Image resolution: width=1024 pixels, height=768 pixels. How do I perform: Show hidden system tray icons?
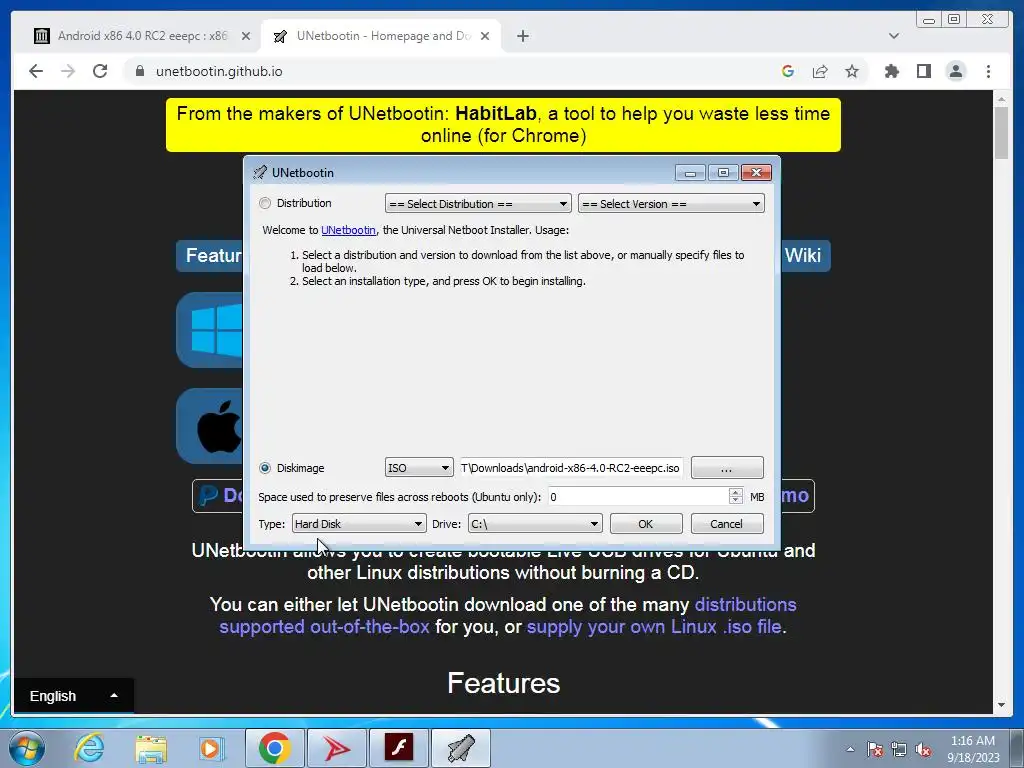click(850, 749)
